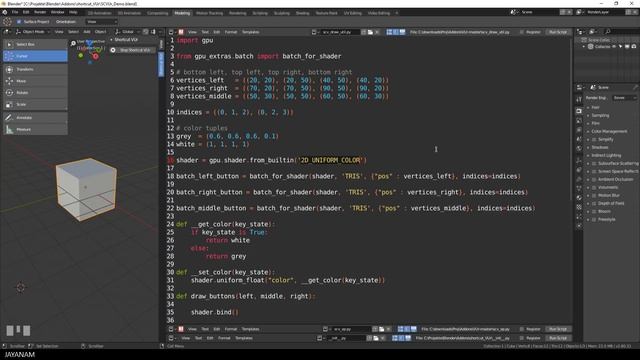
Task: Open the Global transform orientation dropdown
Action: pos(127,32)
